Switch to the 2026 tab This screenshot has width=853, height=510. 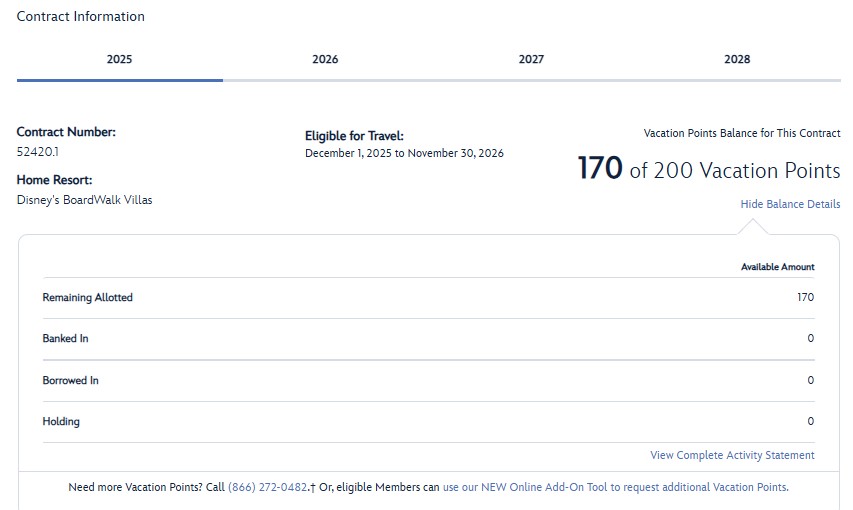pos(325,60)
